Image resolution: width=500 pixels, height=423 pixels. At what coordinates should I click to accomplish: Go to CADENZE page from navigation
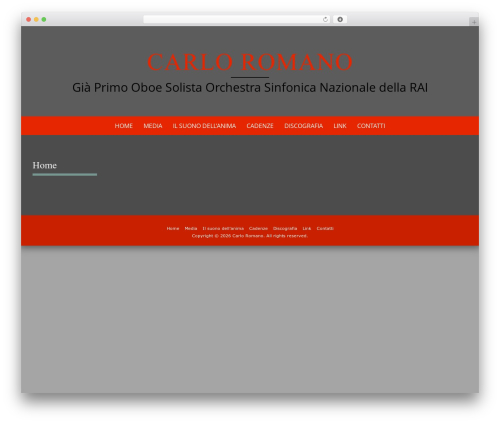coord(260,126)
